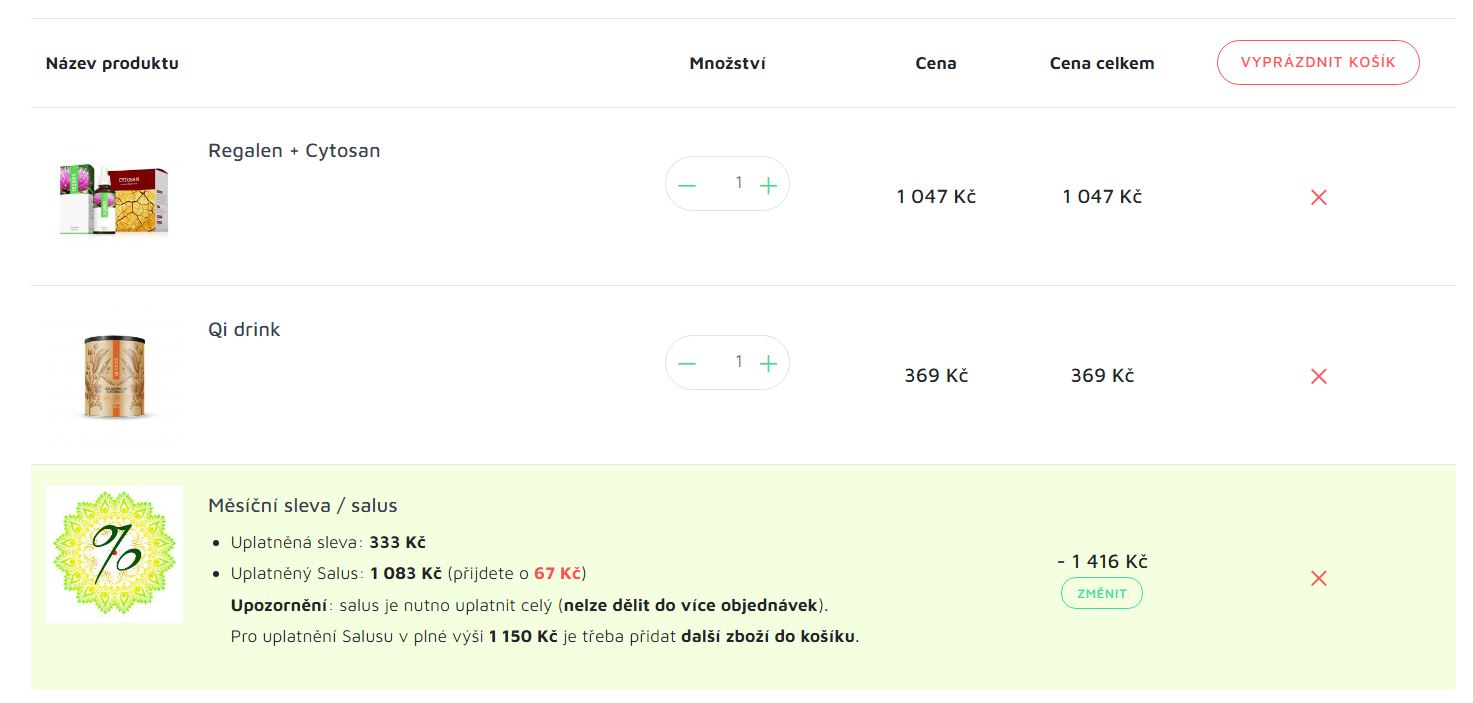Select the Měsíční sleva / salus title

(303, 506)
